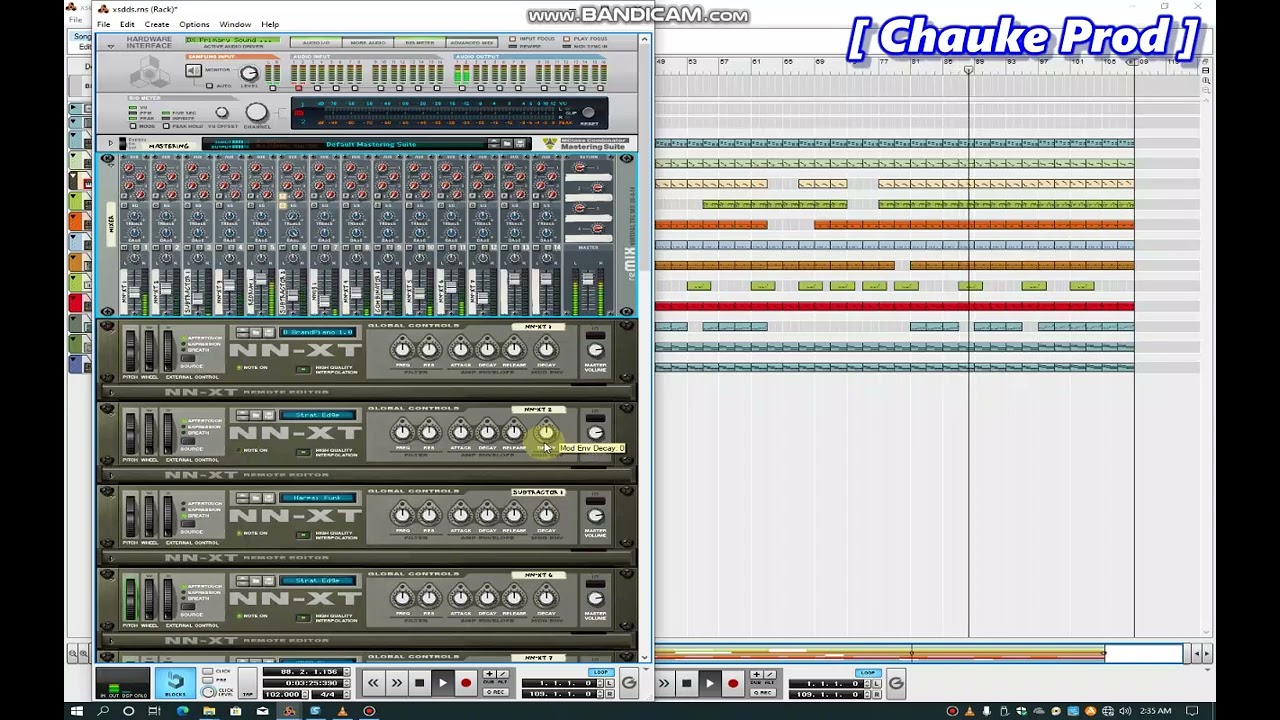Click the Audio I/O button
The image size is (1280, 720).
(316, 43)
